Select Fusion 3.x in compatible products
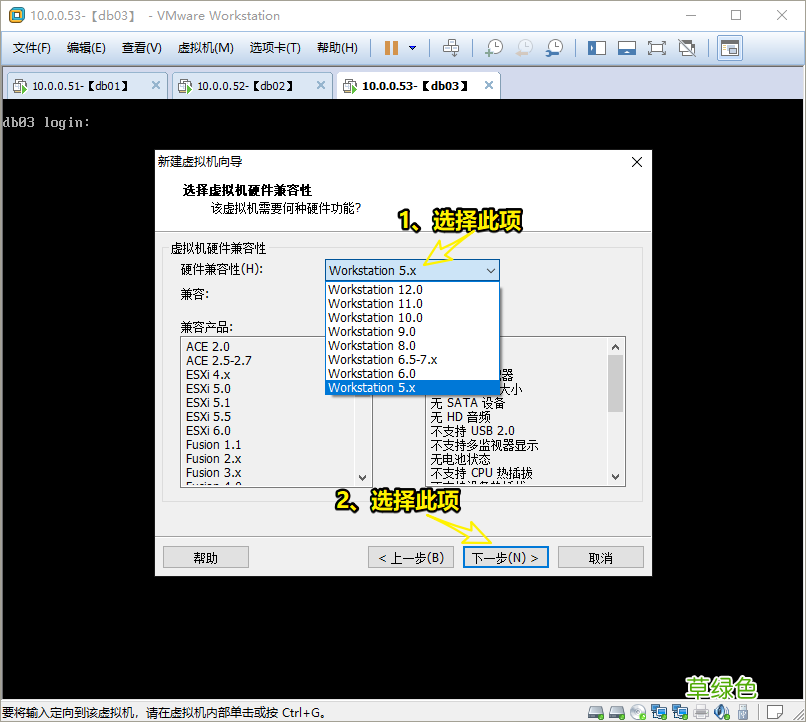The width and height of the screenshot is (806, 722). tap(213, 473)
